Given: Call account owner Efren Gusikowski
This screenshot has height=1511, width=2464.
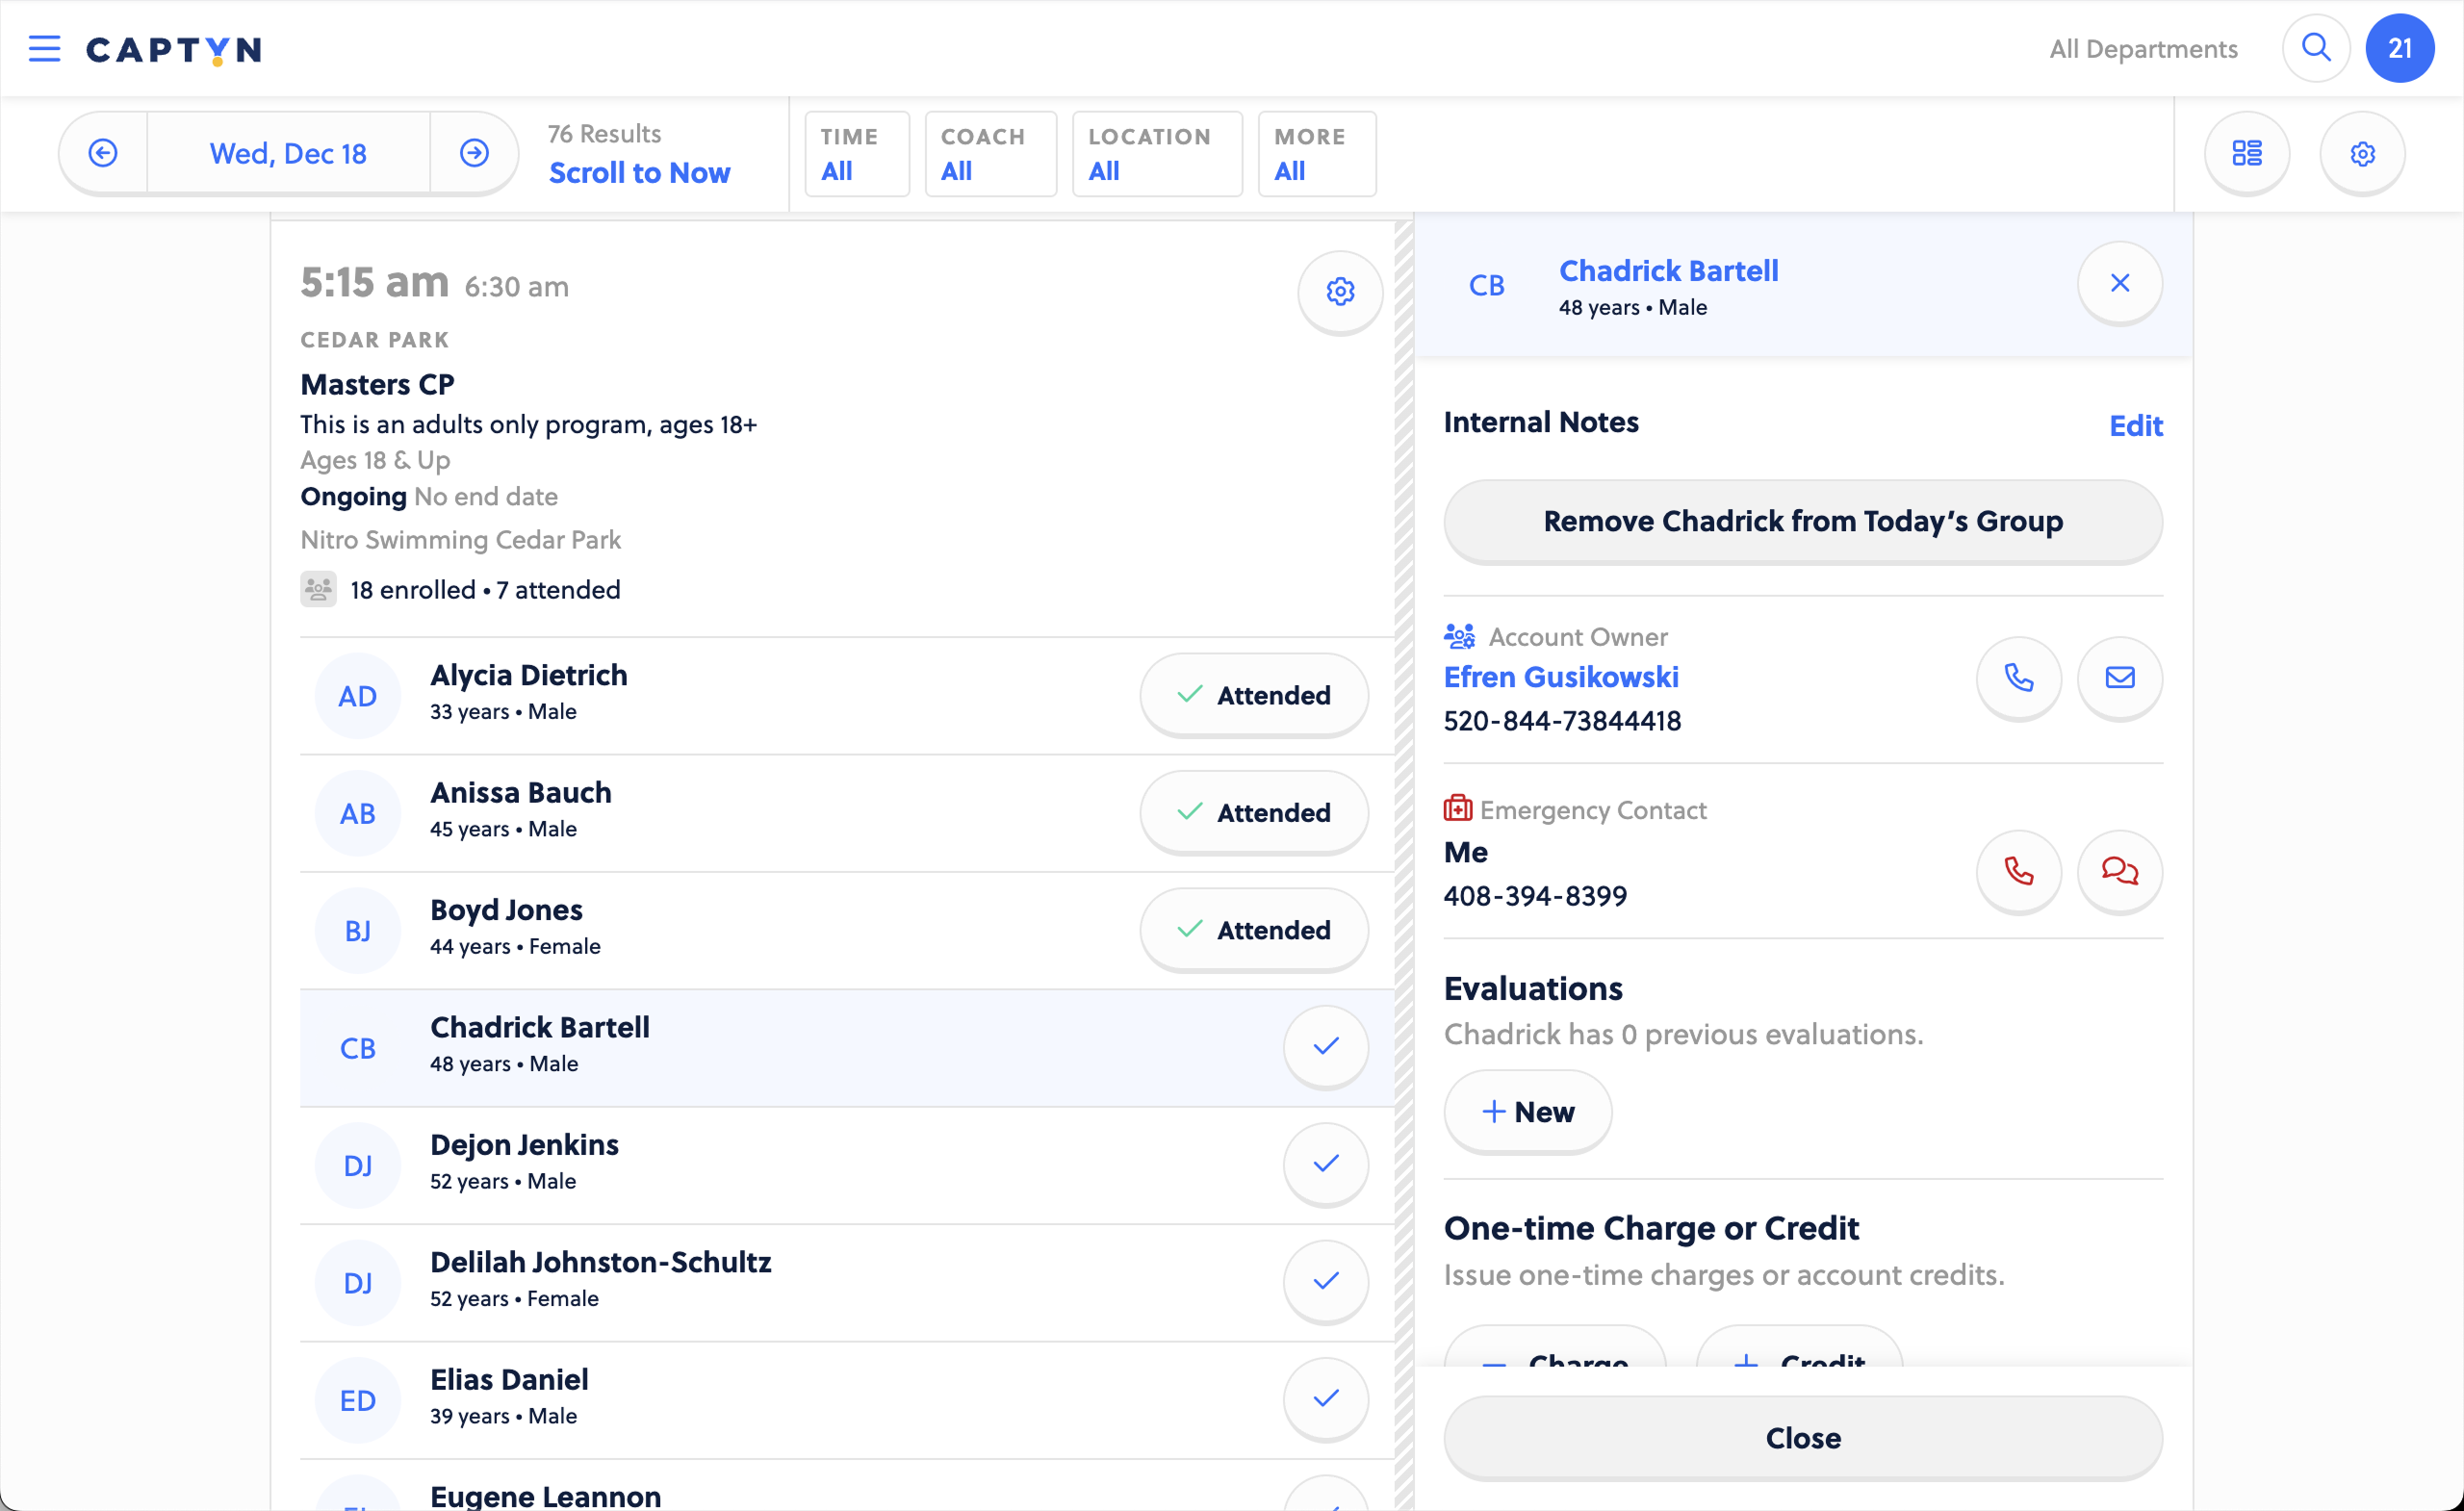Looking at the screenshot, I should pos(2018,678).
